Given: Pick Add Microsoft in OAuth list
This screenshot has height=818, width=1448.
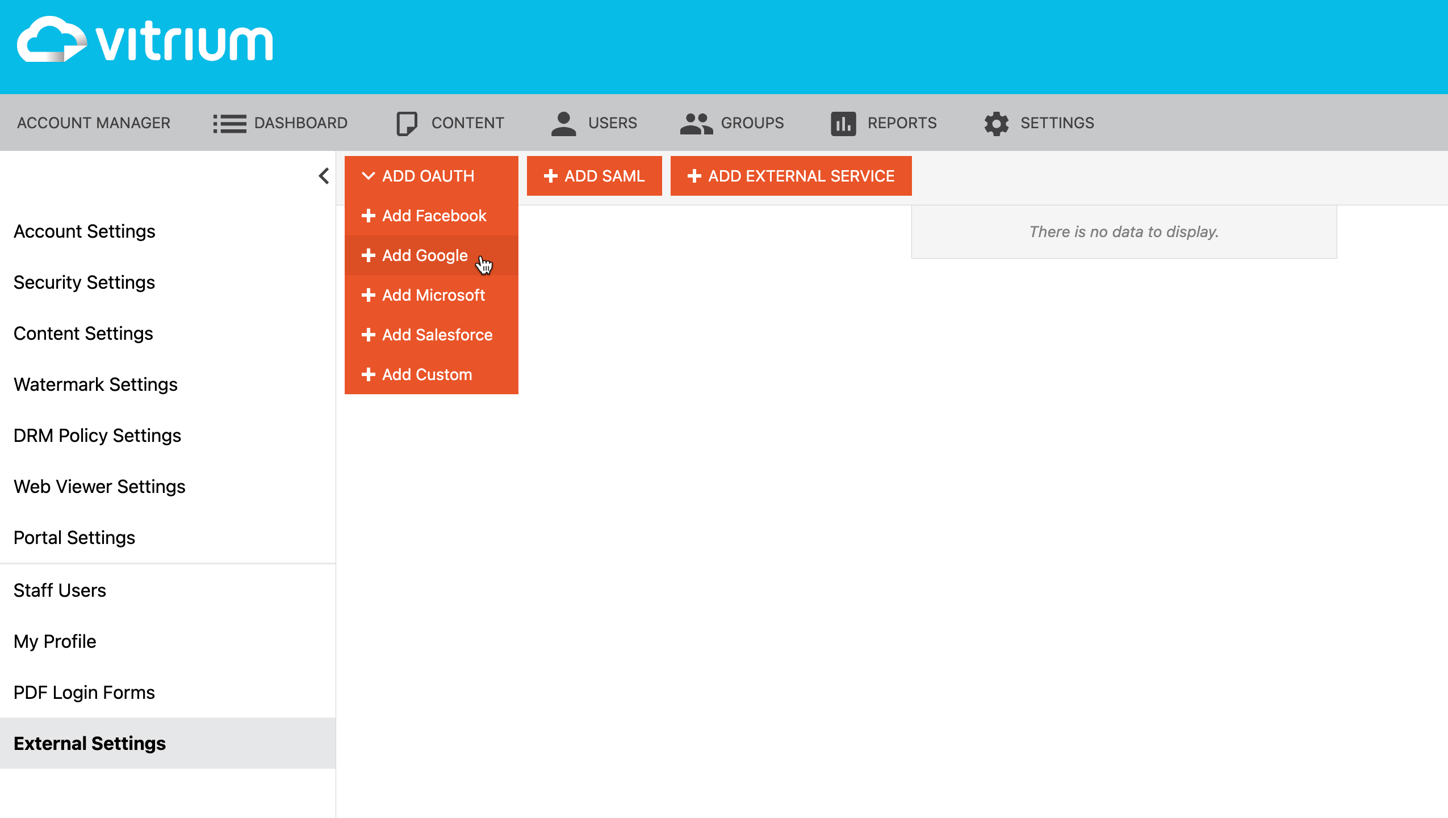Looking at the screenshot, I should 432,295.
